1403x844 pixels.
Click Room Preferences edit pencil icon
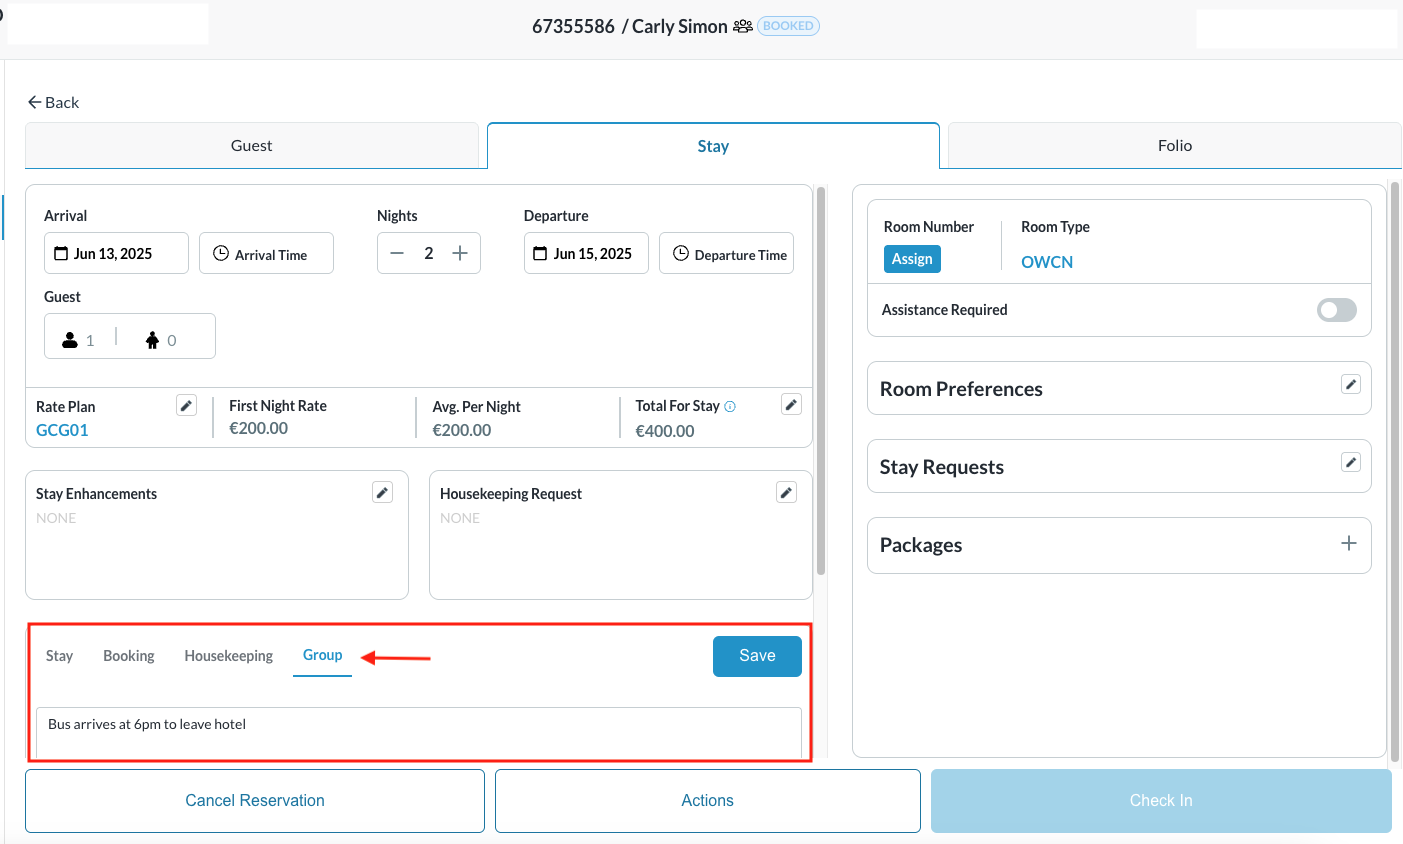[1350, 384]
